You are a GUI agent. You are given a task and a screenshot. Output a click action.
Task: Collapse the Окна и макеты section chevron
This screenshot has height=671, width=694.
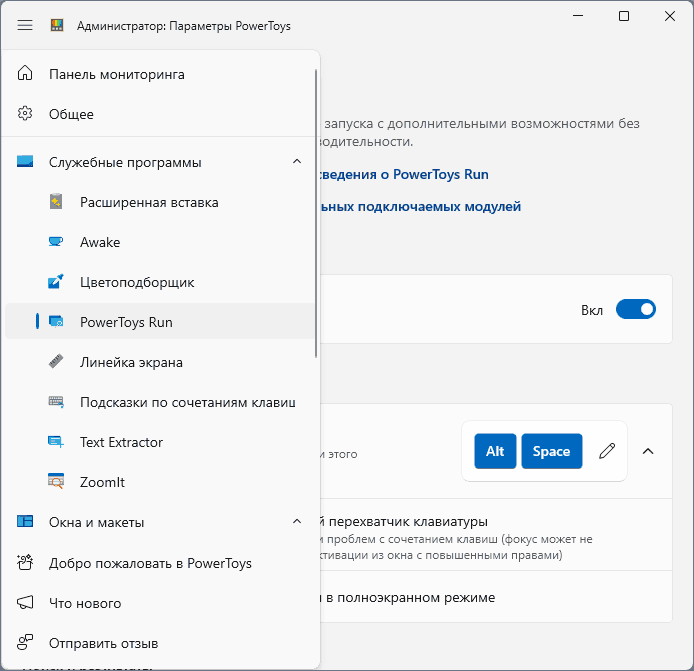click(297, 522)
